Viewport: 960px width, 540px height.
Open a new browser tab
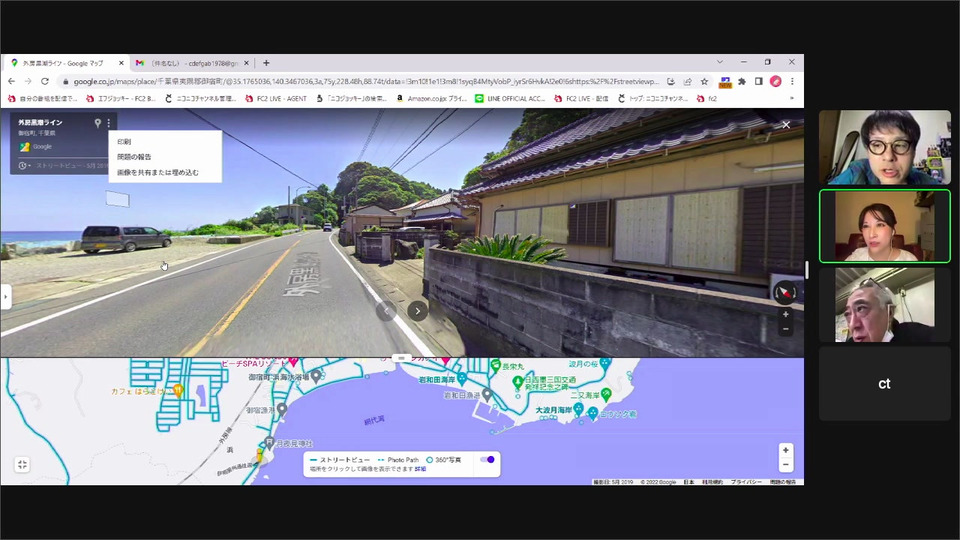[x=266, y=63]
